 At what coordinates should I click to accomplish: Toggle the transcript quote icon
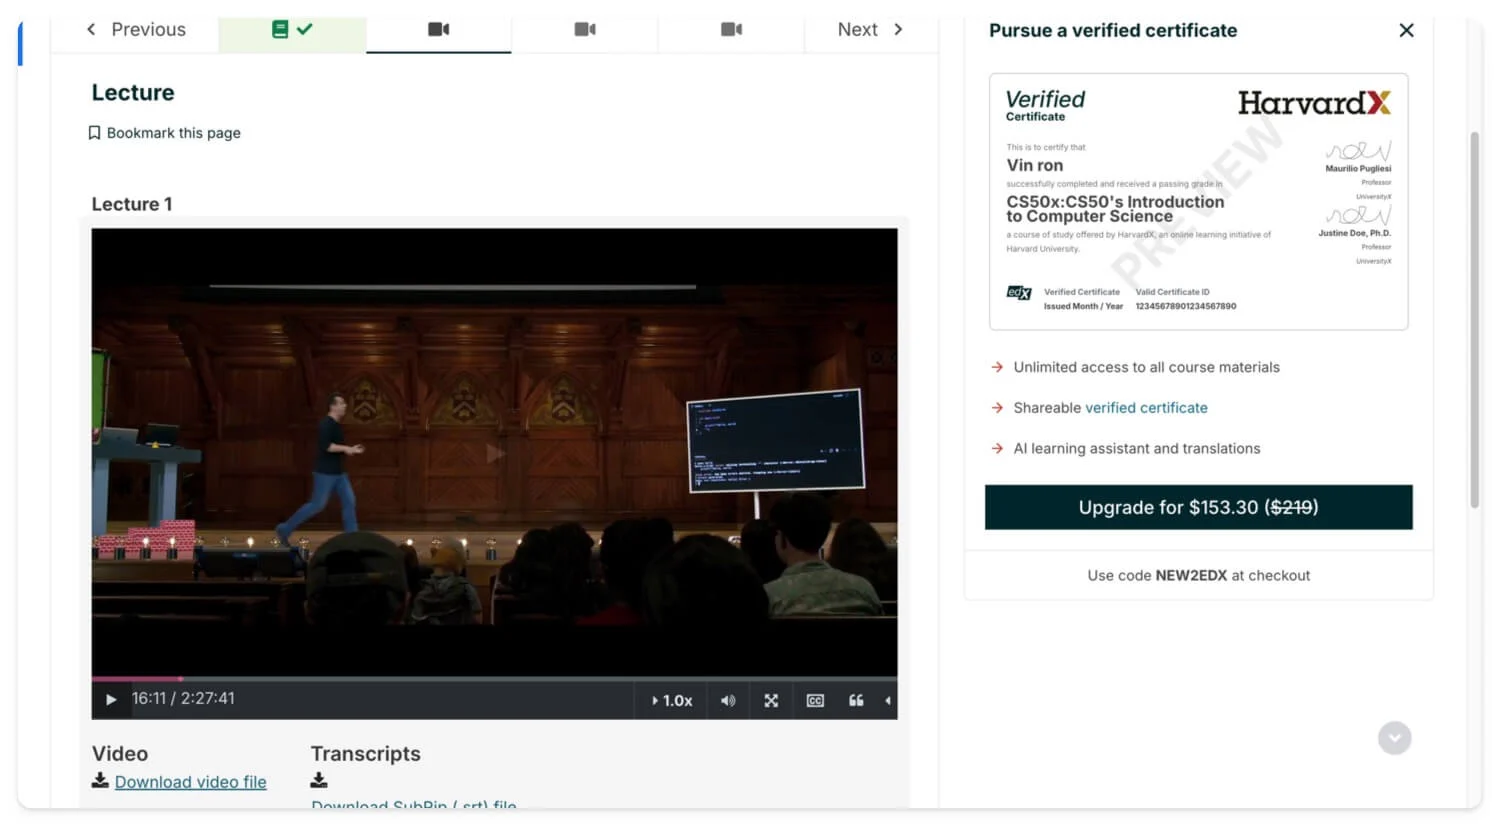[x=856, y=701]
